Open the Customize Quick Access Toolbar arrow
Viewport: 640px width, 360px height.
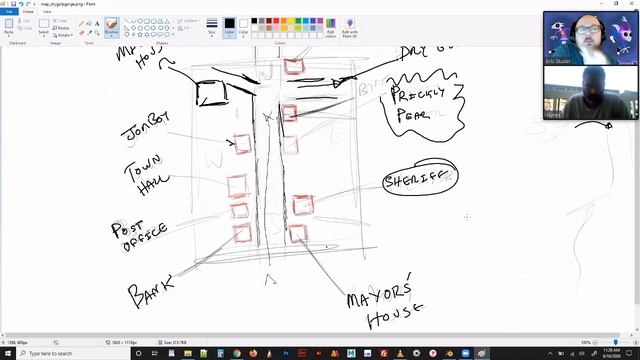35,4
